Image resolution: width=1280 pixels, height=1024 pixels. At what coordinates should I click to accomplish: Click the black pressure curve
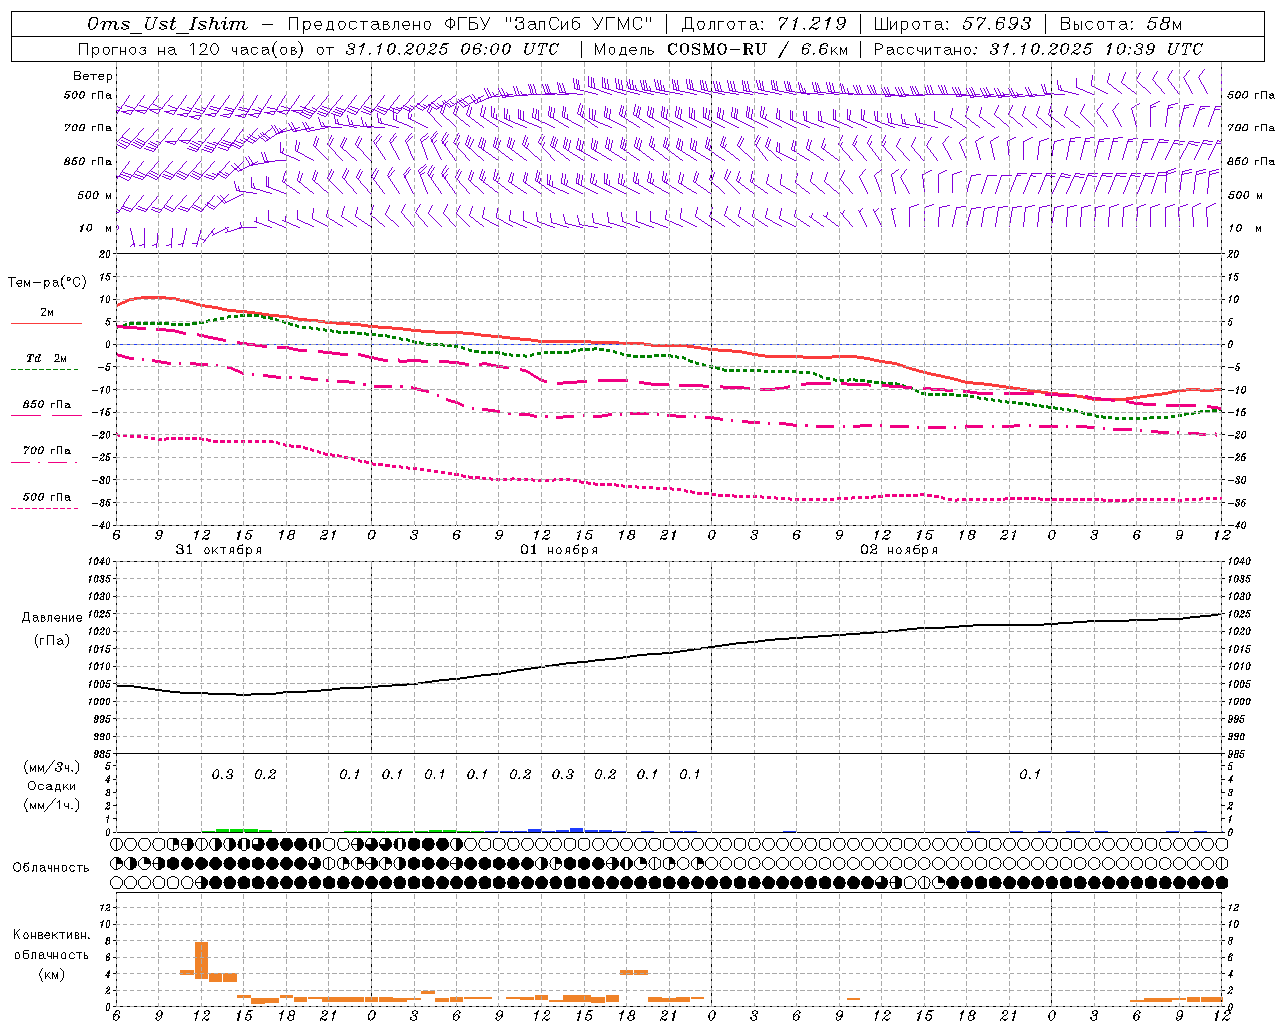pos(670,654)
